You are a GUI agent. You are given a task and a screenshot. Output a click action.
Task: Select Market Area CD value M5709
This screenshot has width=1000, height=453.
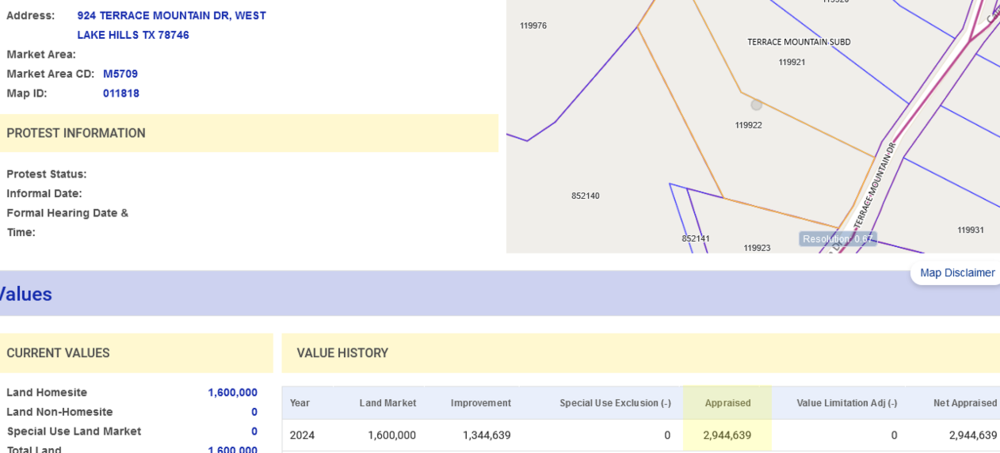(120, 74)
